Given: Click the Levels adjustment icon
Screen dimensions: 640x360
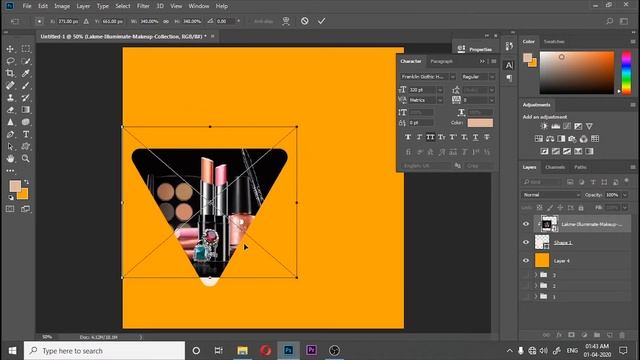Looking at the screenshot, I should point(556,127).
